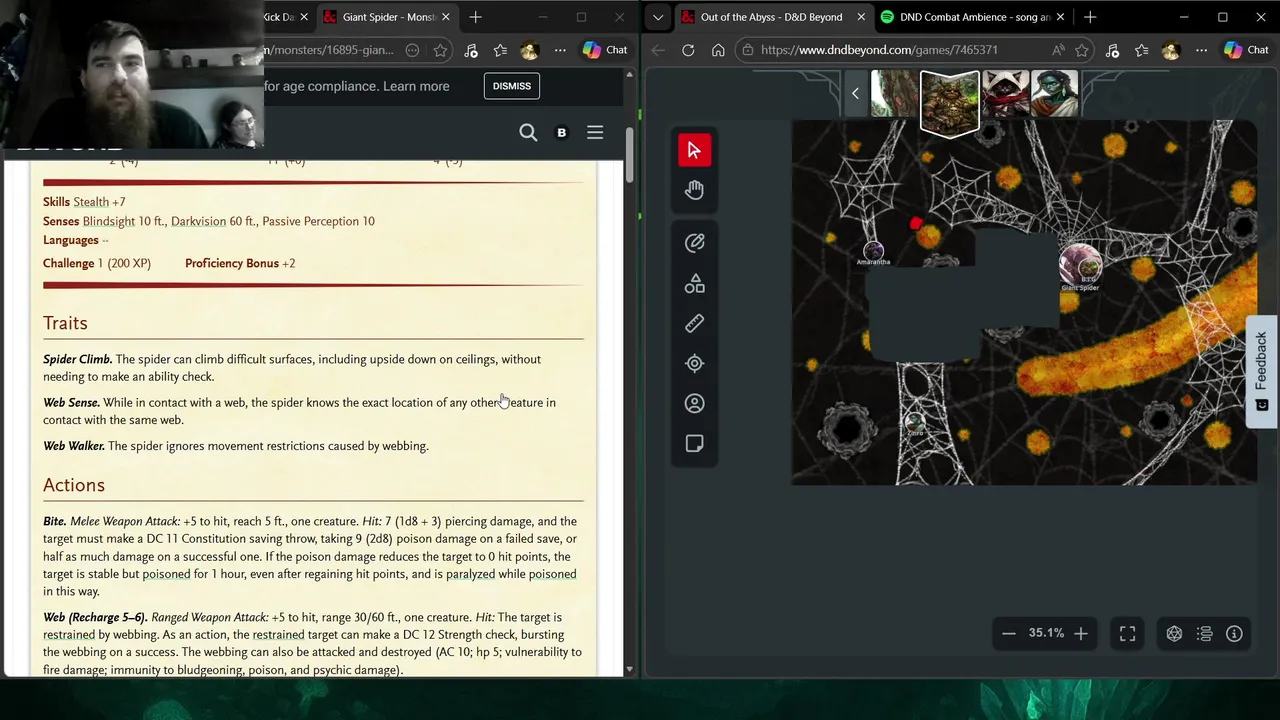Open new tab in right browser window
The width and height of the screenshot is (1280, 720).
pyautogui.click(x=1090, y=17)
